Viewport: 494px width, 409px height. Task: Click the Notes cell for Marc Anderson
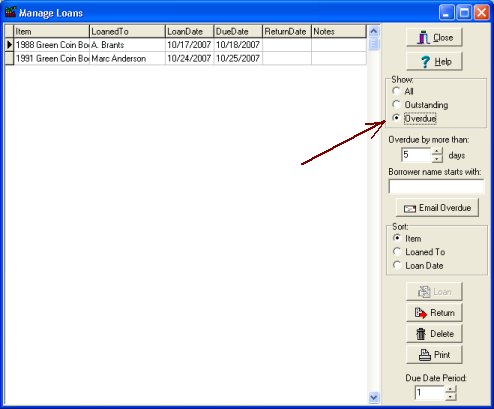(x=339, y=58)
